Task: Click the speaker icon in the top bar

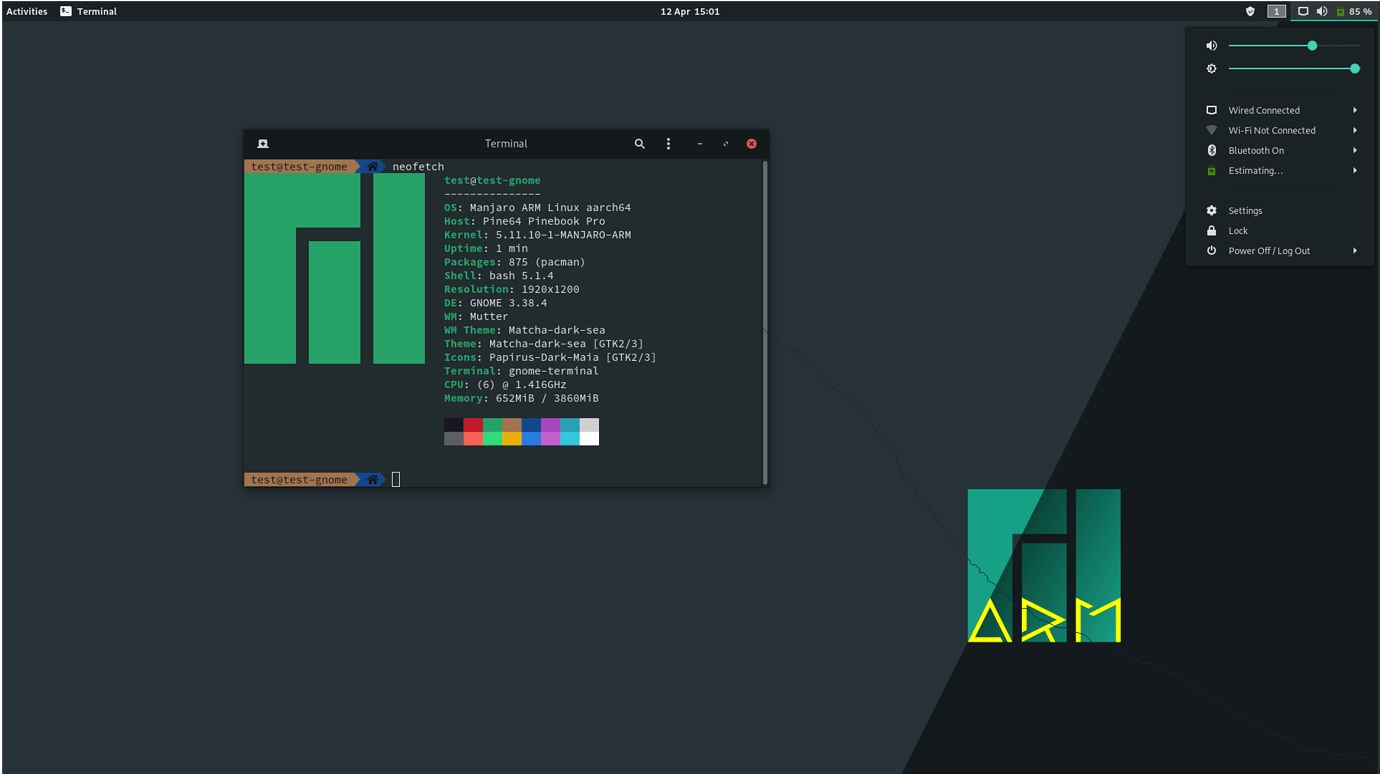Action: pyautogui.click(x=1322, y=12)
